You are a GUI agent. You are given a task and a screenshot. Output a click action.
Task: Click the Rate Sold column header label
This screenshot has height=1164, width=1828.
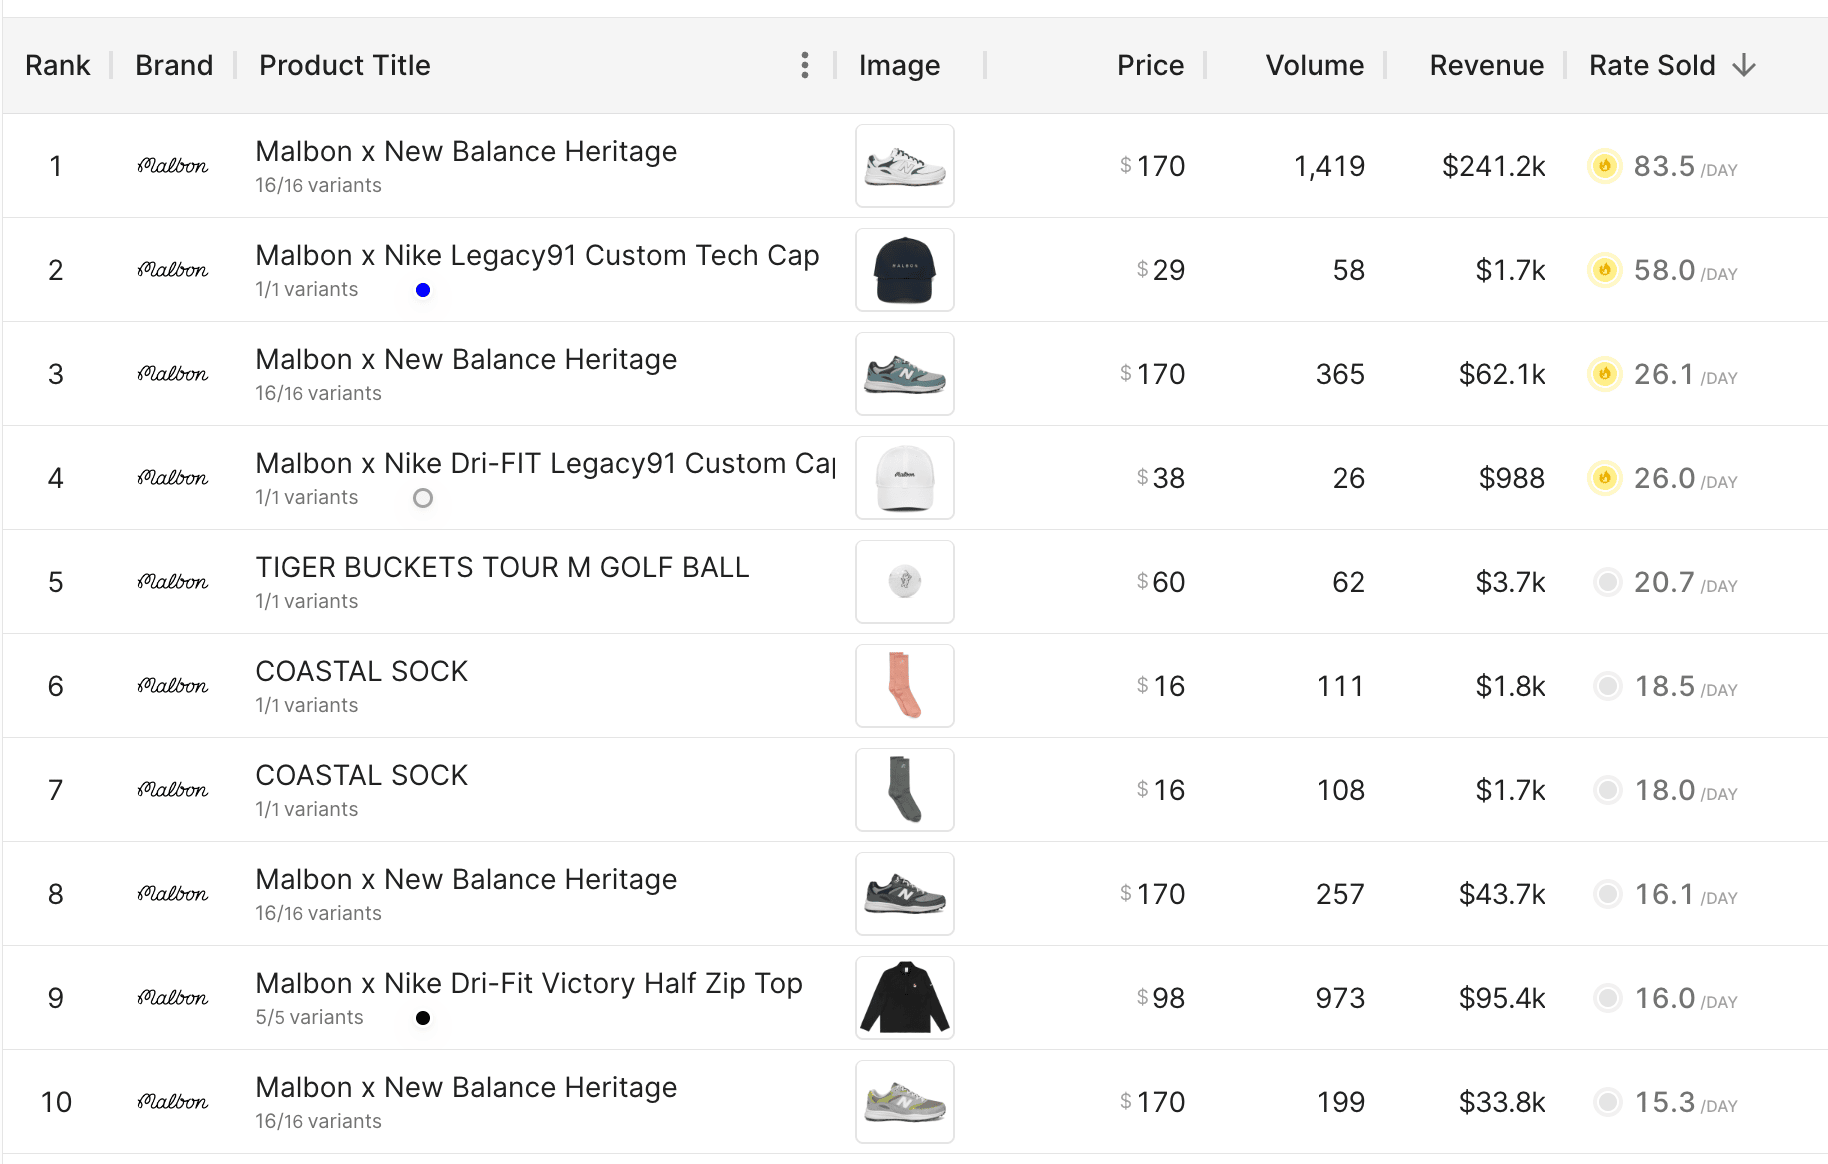tap(1652, 66)
